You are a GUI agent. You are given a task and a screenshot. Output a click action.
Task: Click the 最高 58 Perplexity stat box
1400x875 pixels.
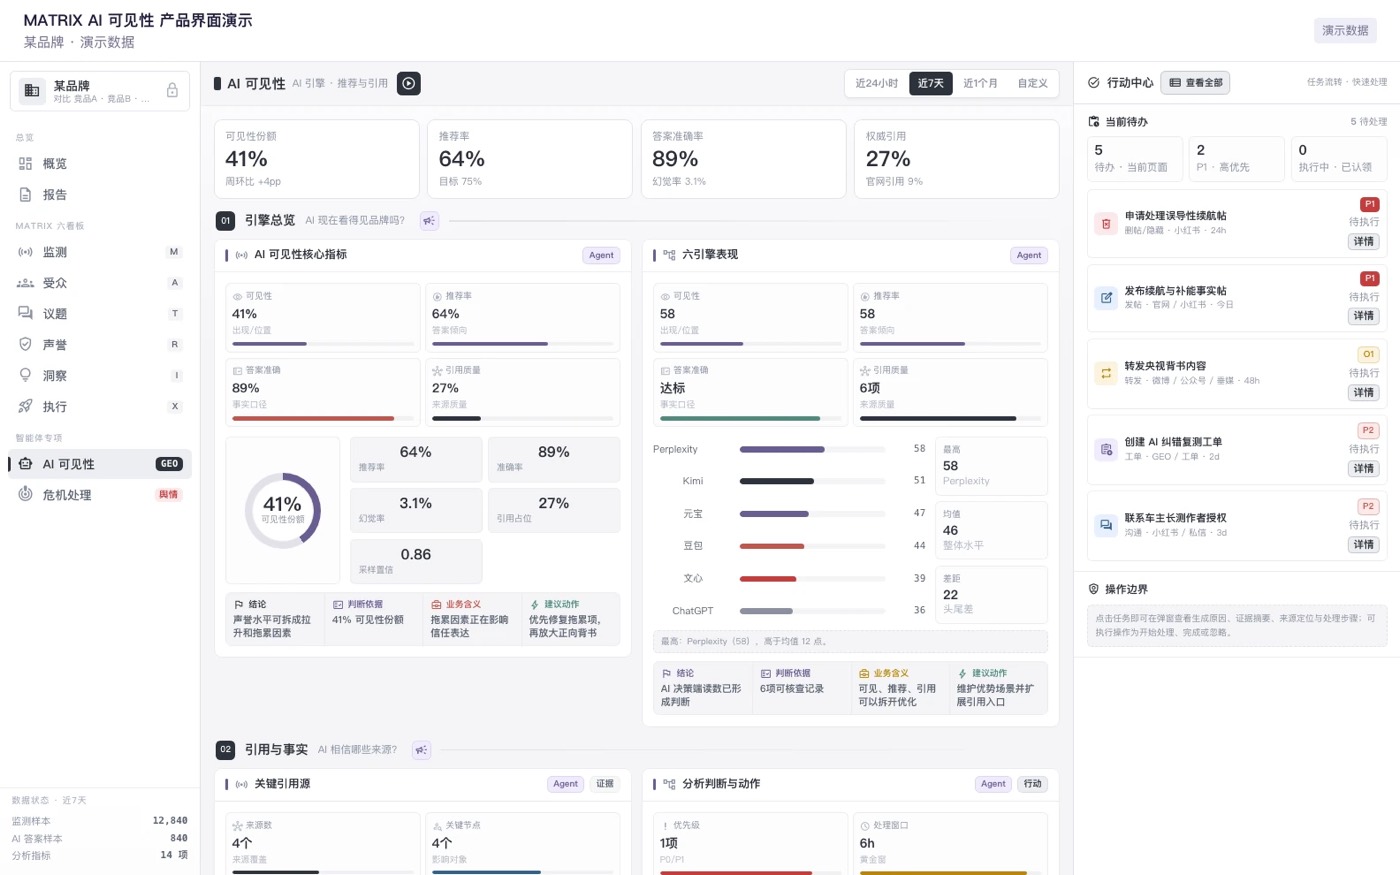991,466
